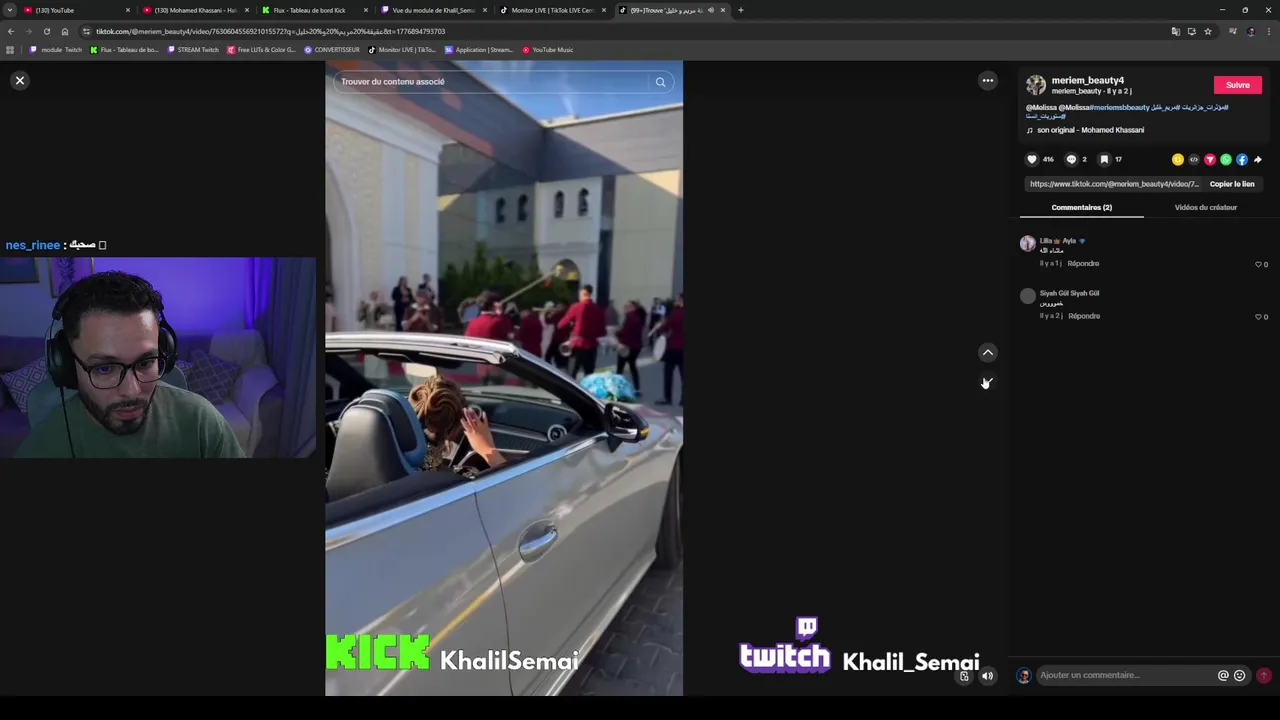Go to next video with down chevron
Viewport: 1280px width, 720px height.
(988, 382)
